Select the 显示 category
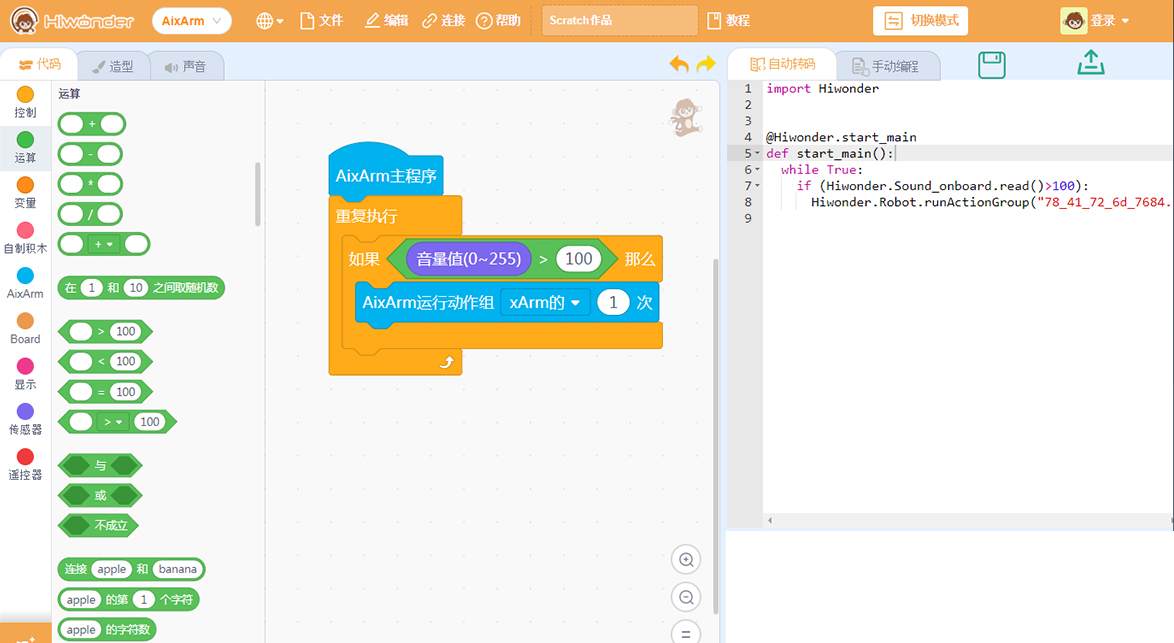Screen dimensions: 1174x643 click(x=25, y=374)
